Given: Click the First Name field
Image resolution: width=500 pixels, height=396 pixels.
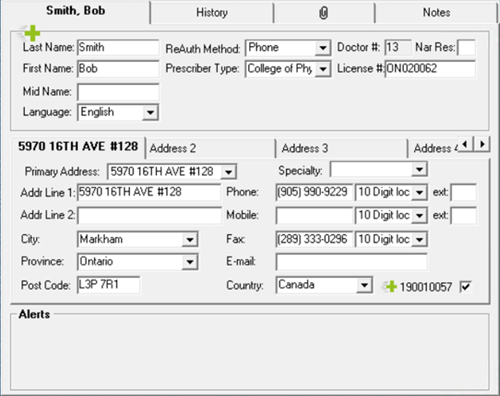Looking at the screenshot, I should pyautogui.click(x=118, y=69).
